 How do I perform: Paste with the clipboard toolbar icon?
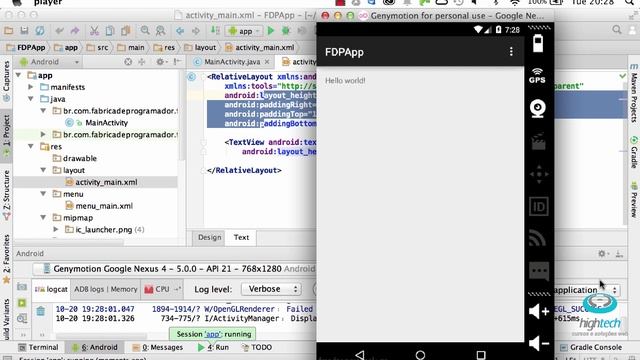(x=126, y=31)
